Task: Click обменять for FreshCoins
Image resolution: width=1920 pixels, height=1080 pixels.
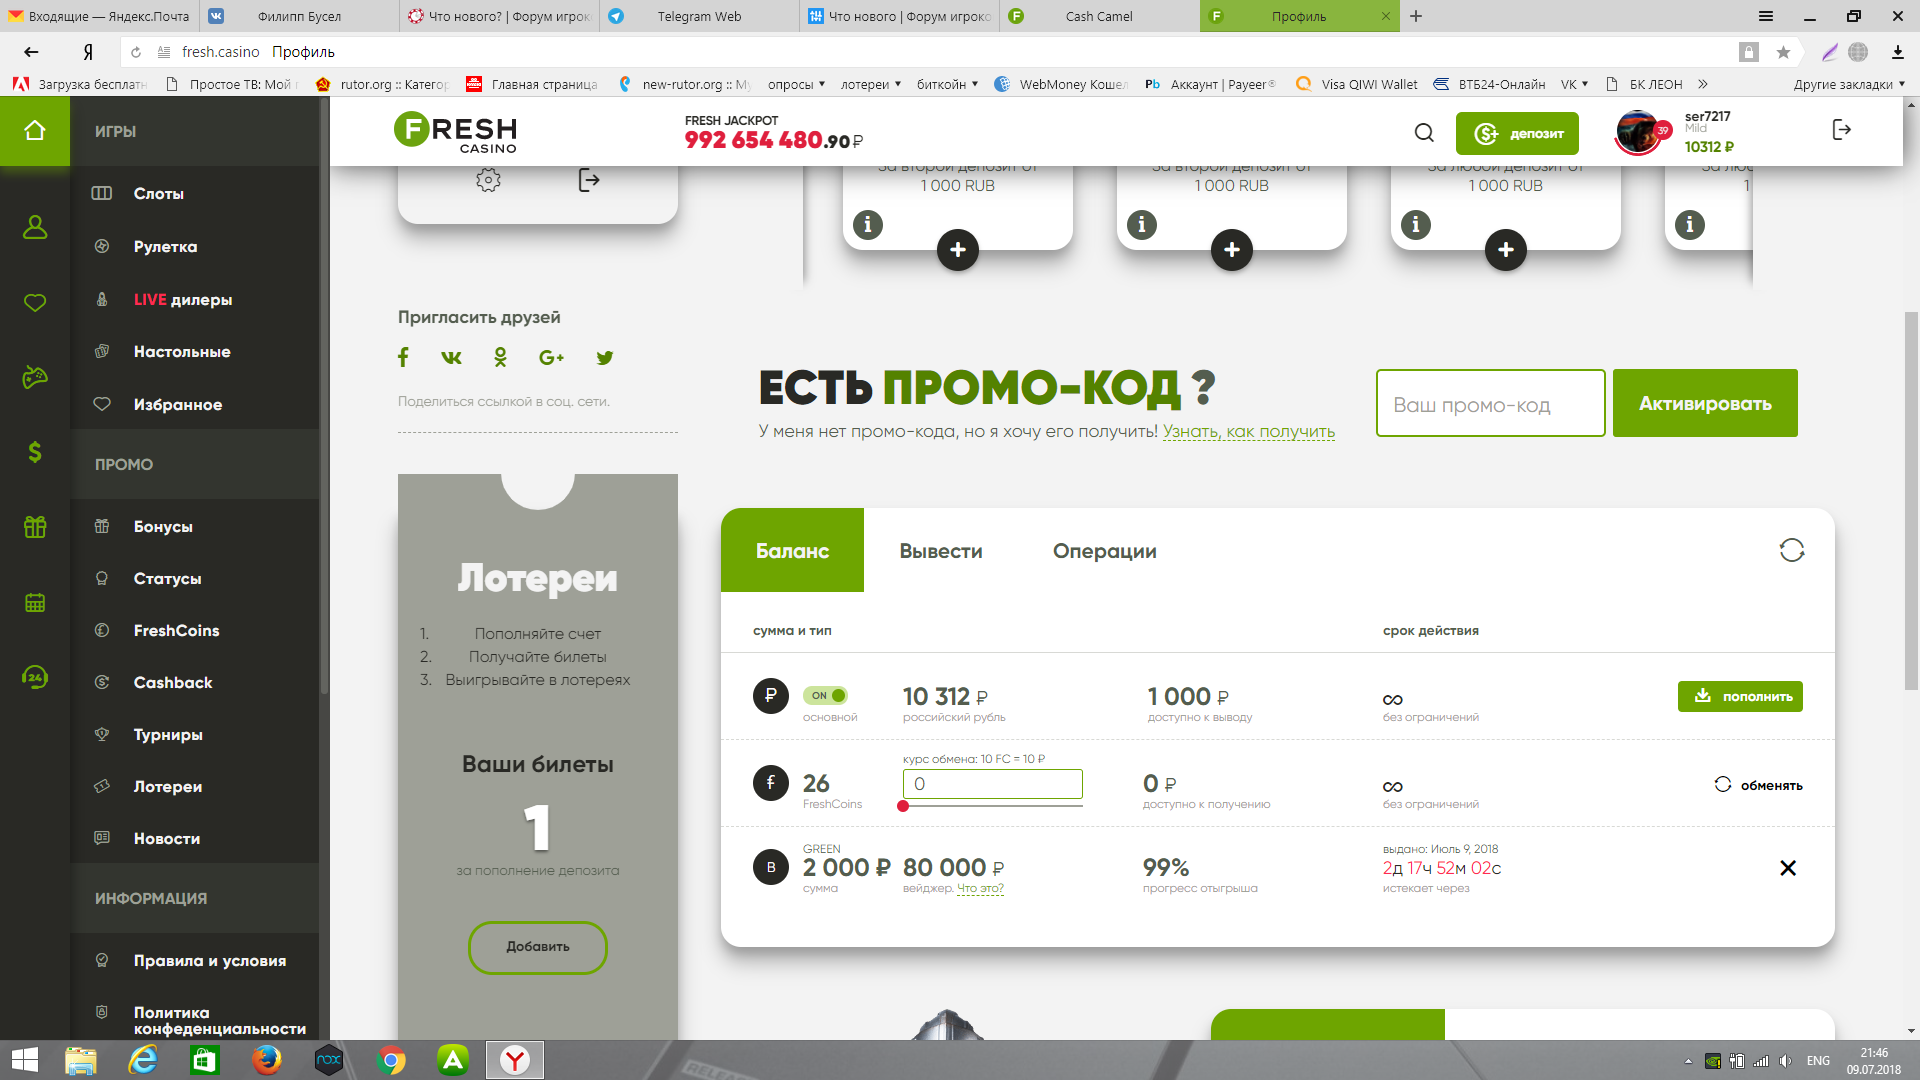Action: [x=1759, y=785]
